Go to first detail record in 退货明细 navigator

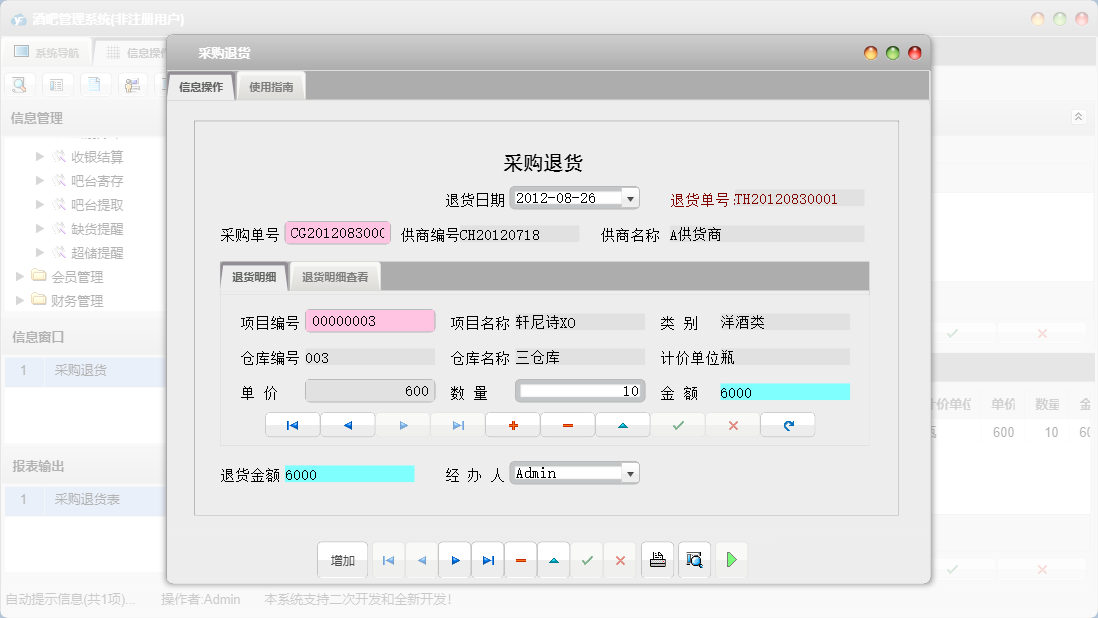(293, 425)
